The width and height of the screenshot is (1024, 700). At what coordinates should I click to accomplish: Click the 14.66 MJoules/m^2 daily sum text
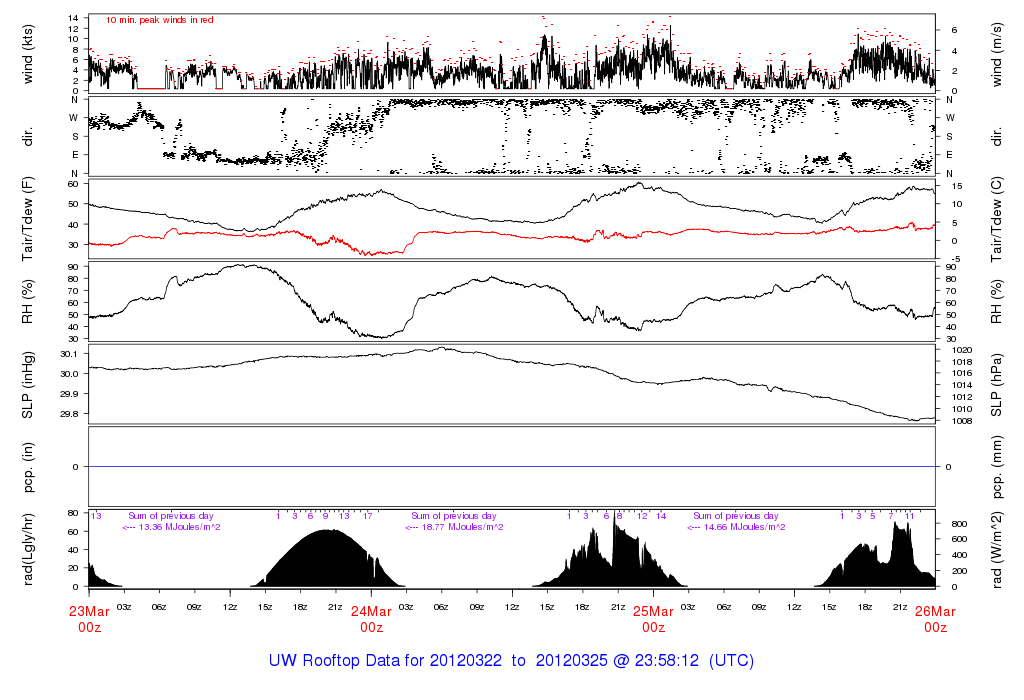pos(735,527)
